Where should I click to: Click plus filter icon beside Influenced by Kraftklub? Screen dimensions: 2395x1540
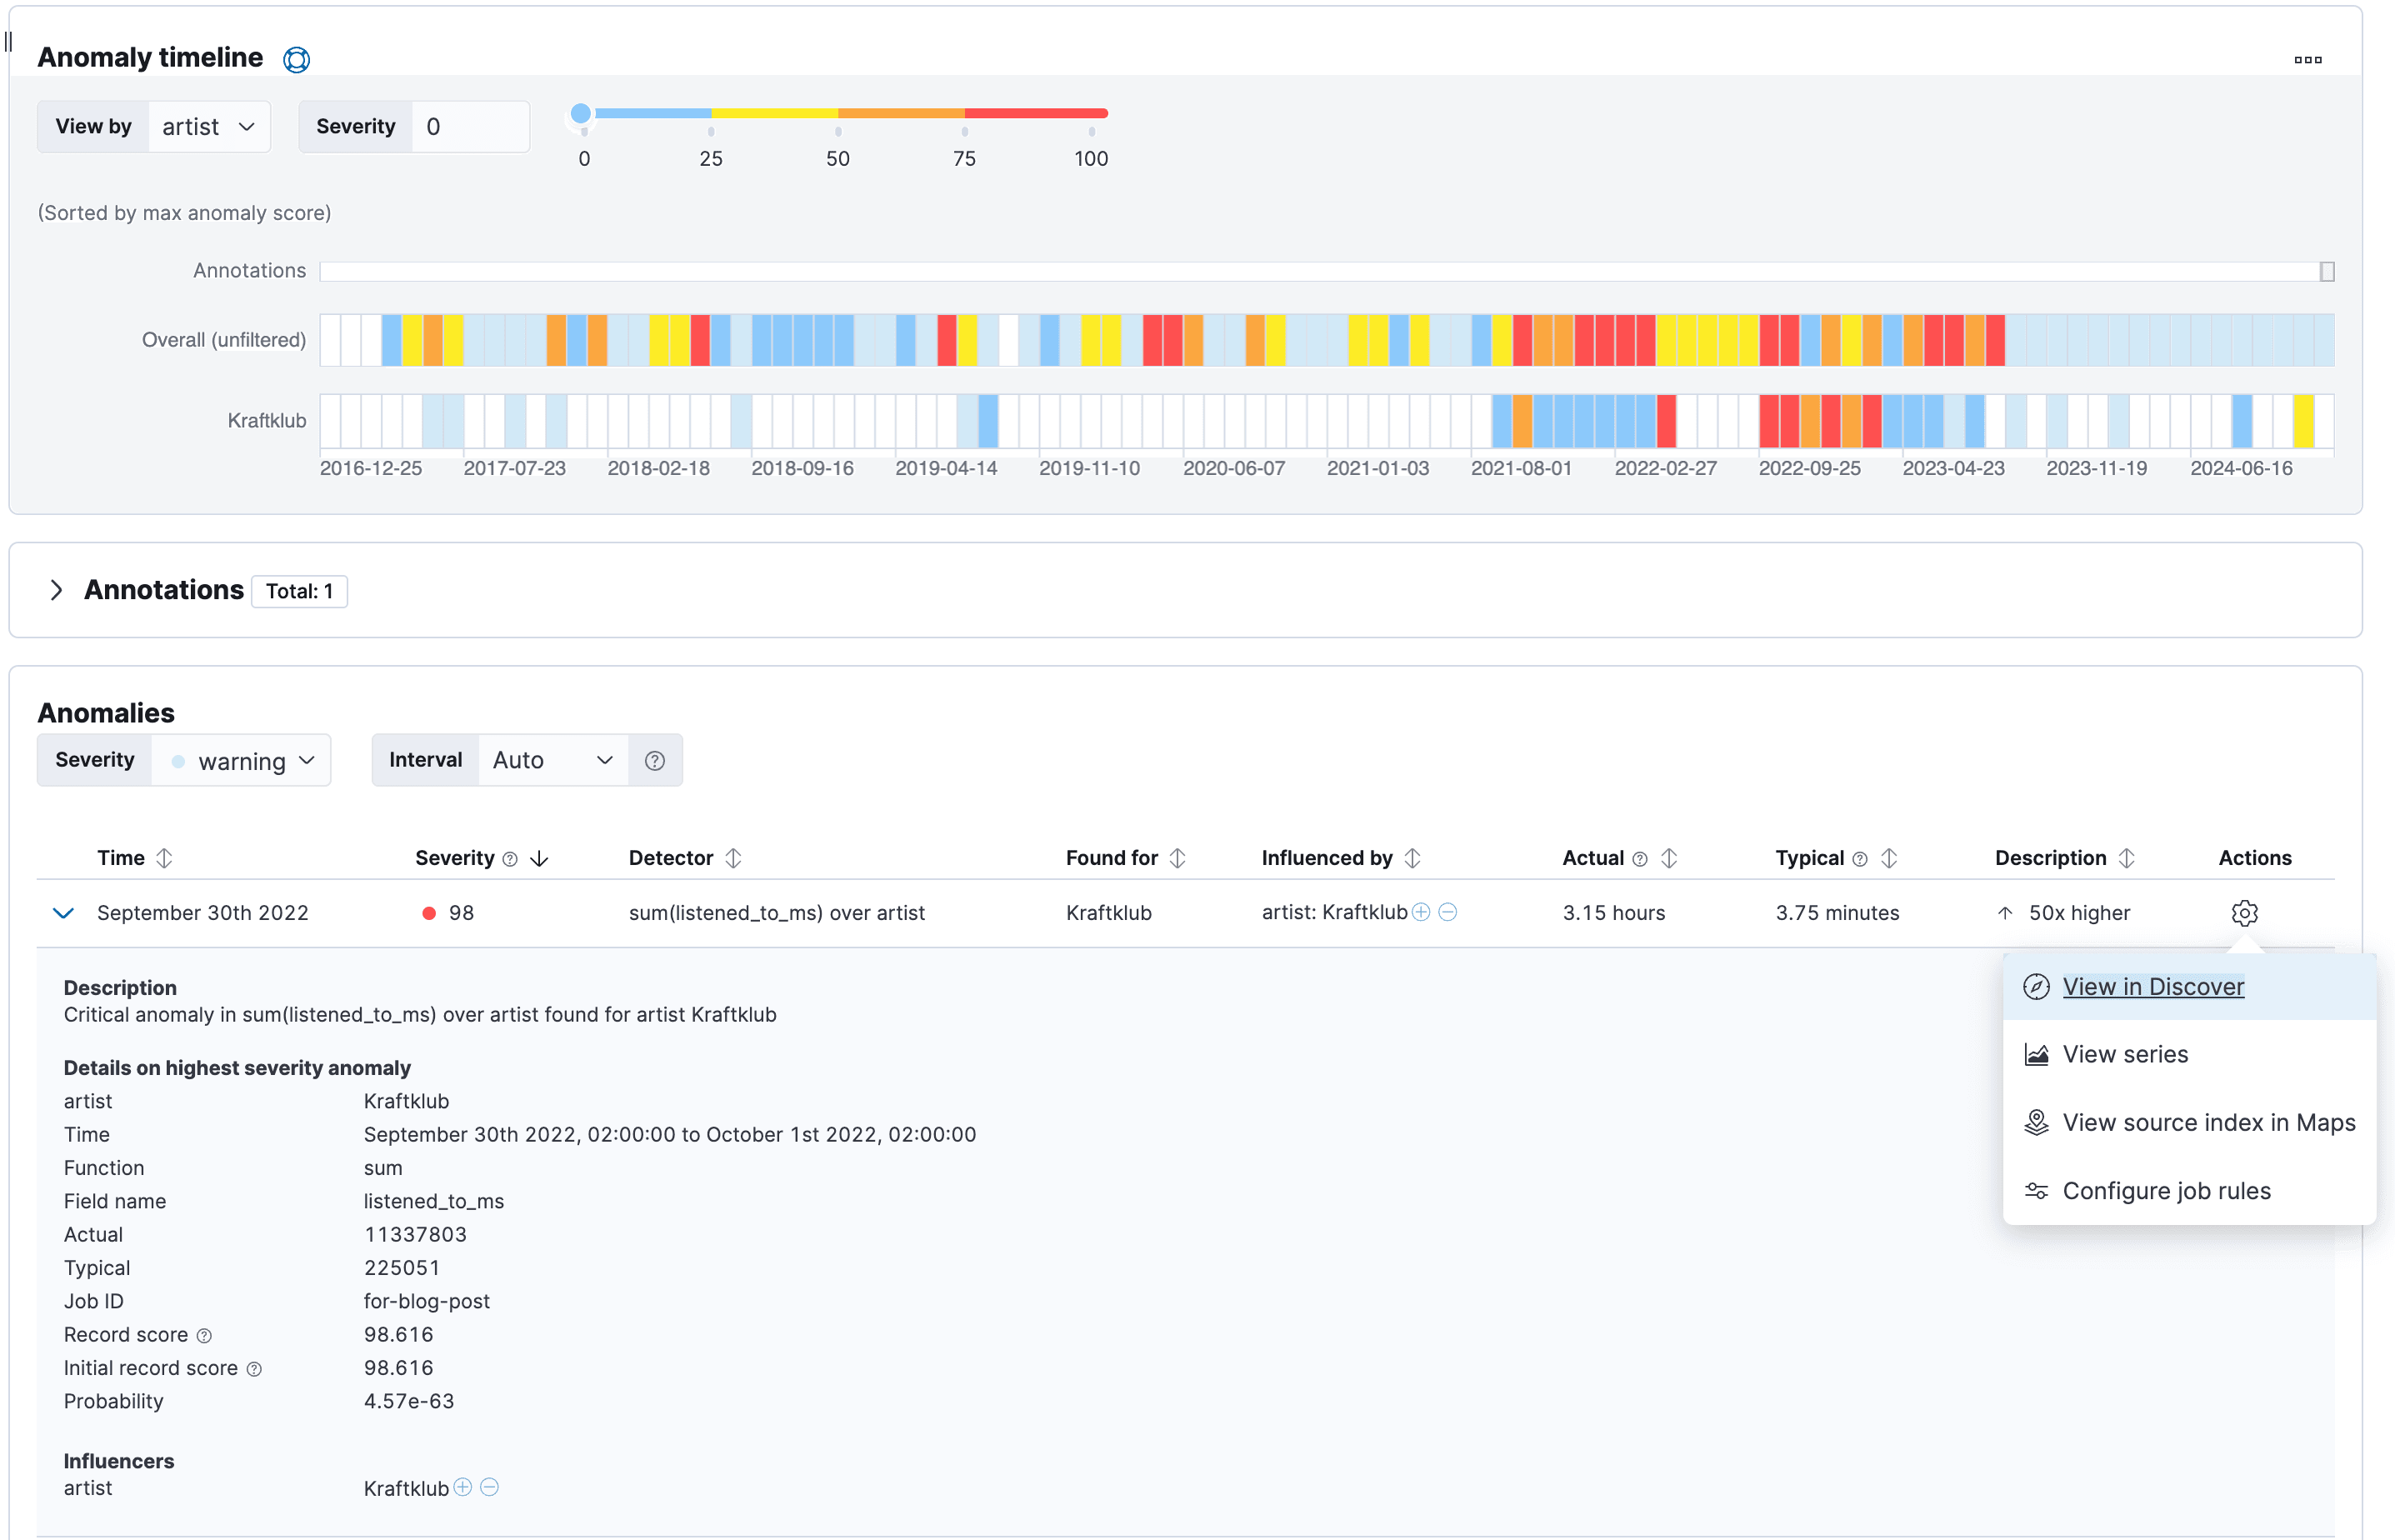pos(1421,912)
